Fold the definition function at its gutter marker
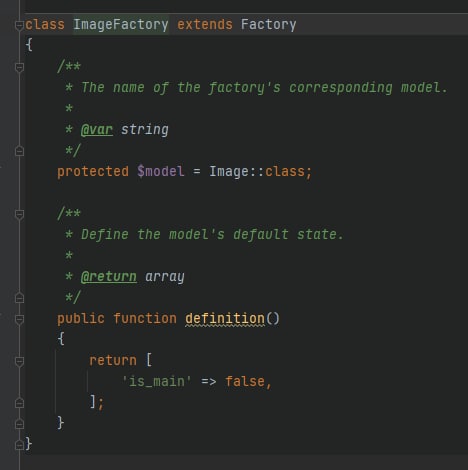Image resolution: width=468 pixels, height=470 pixels. click(x=19, y=319)
